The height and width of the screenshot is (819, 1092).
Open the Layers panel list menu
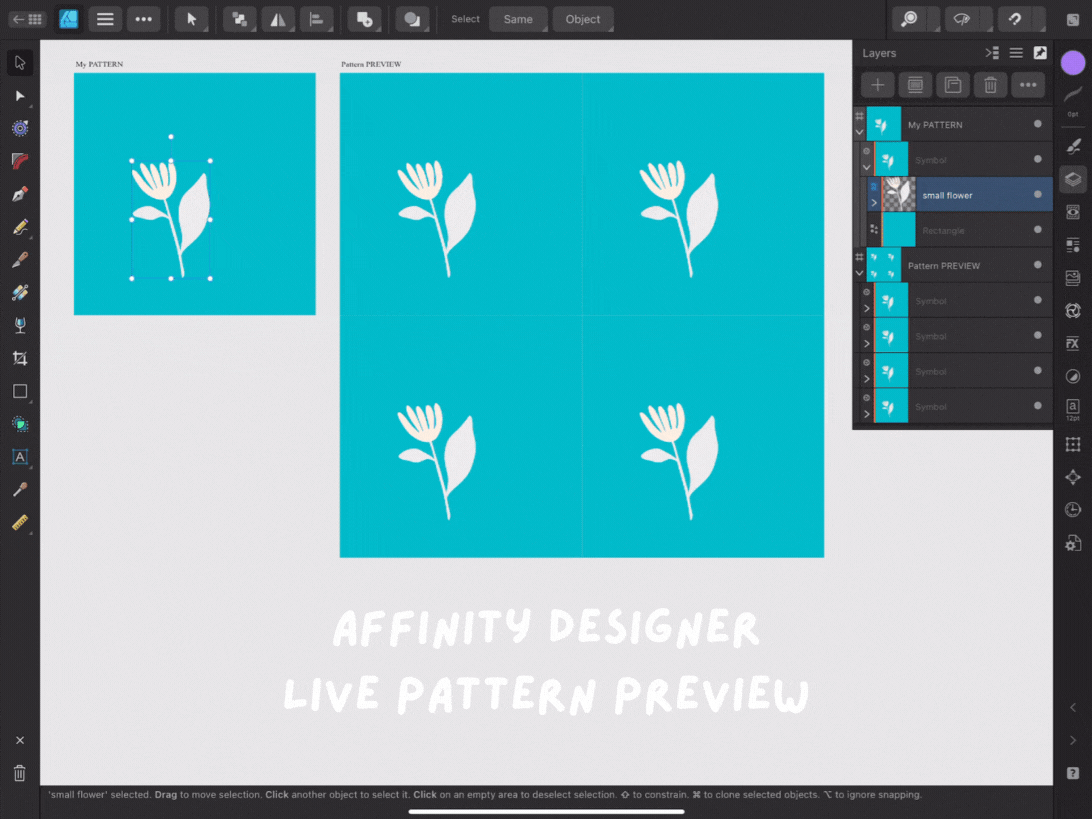click(1016, 53)
